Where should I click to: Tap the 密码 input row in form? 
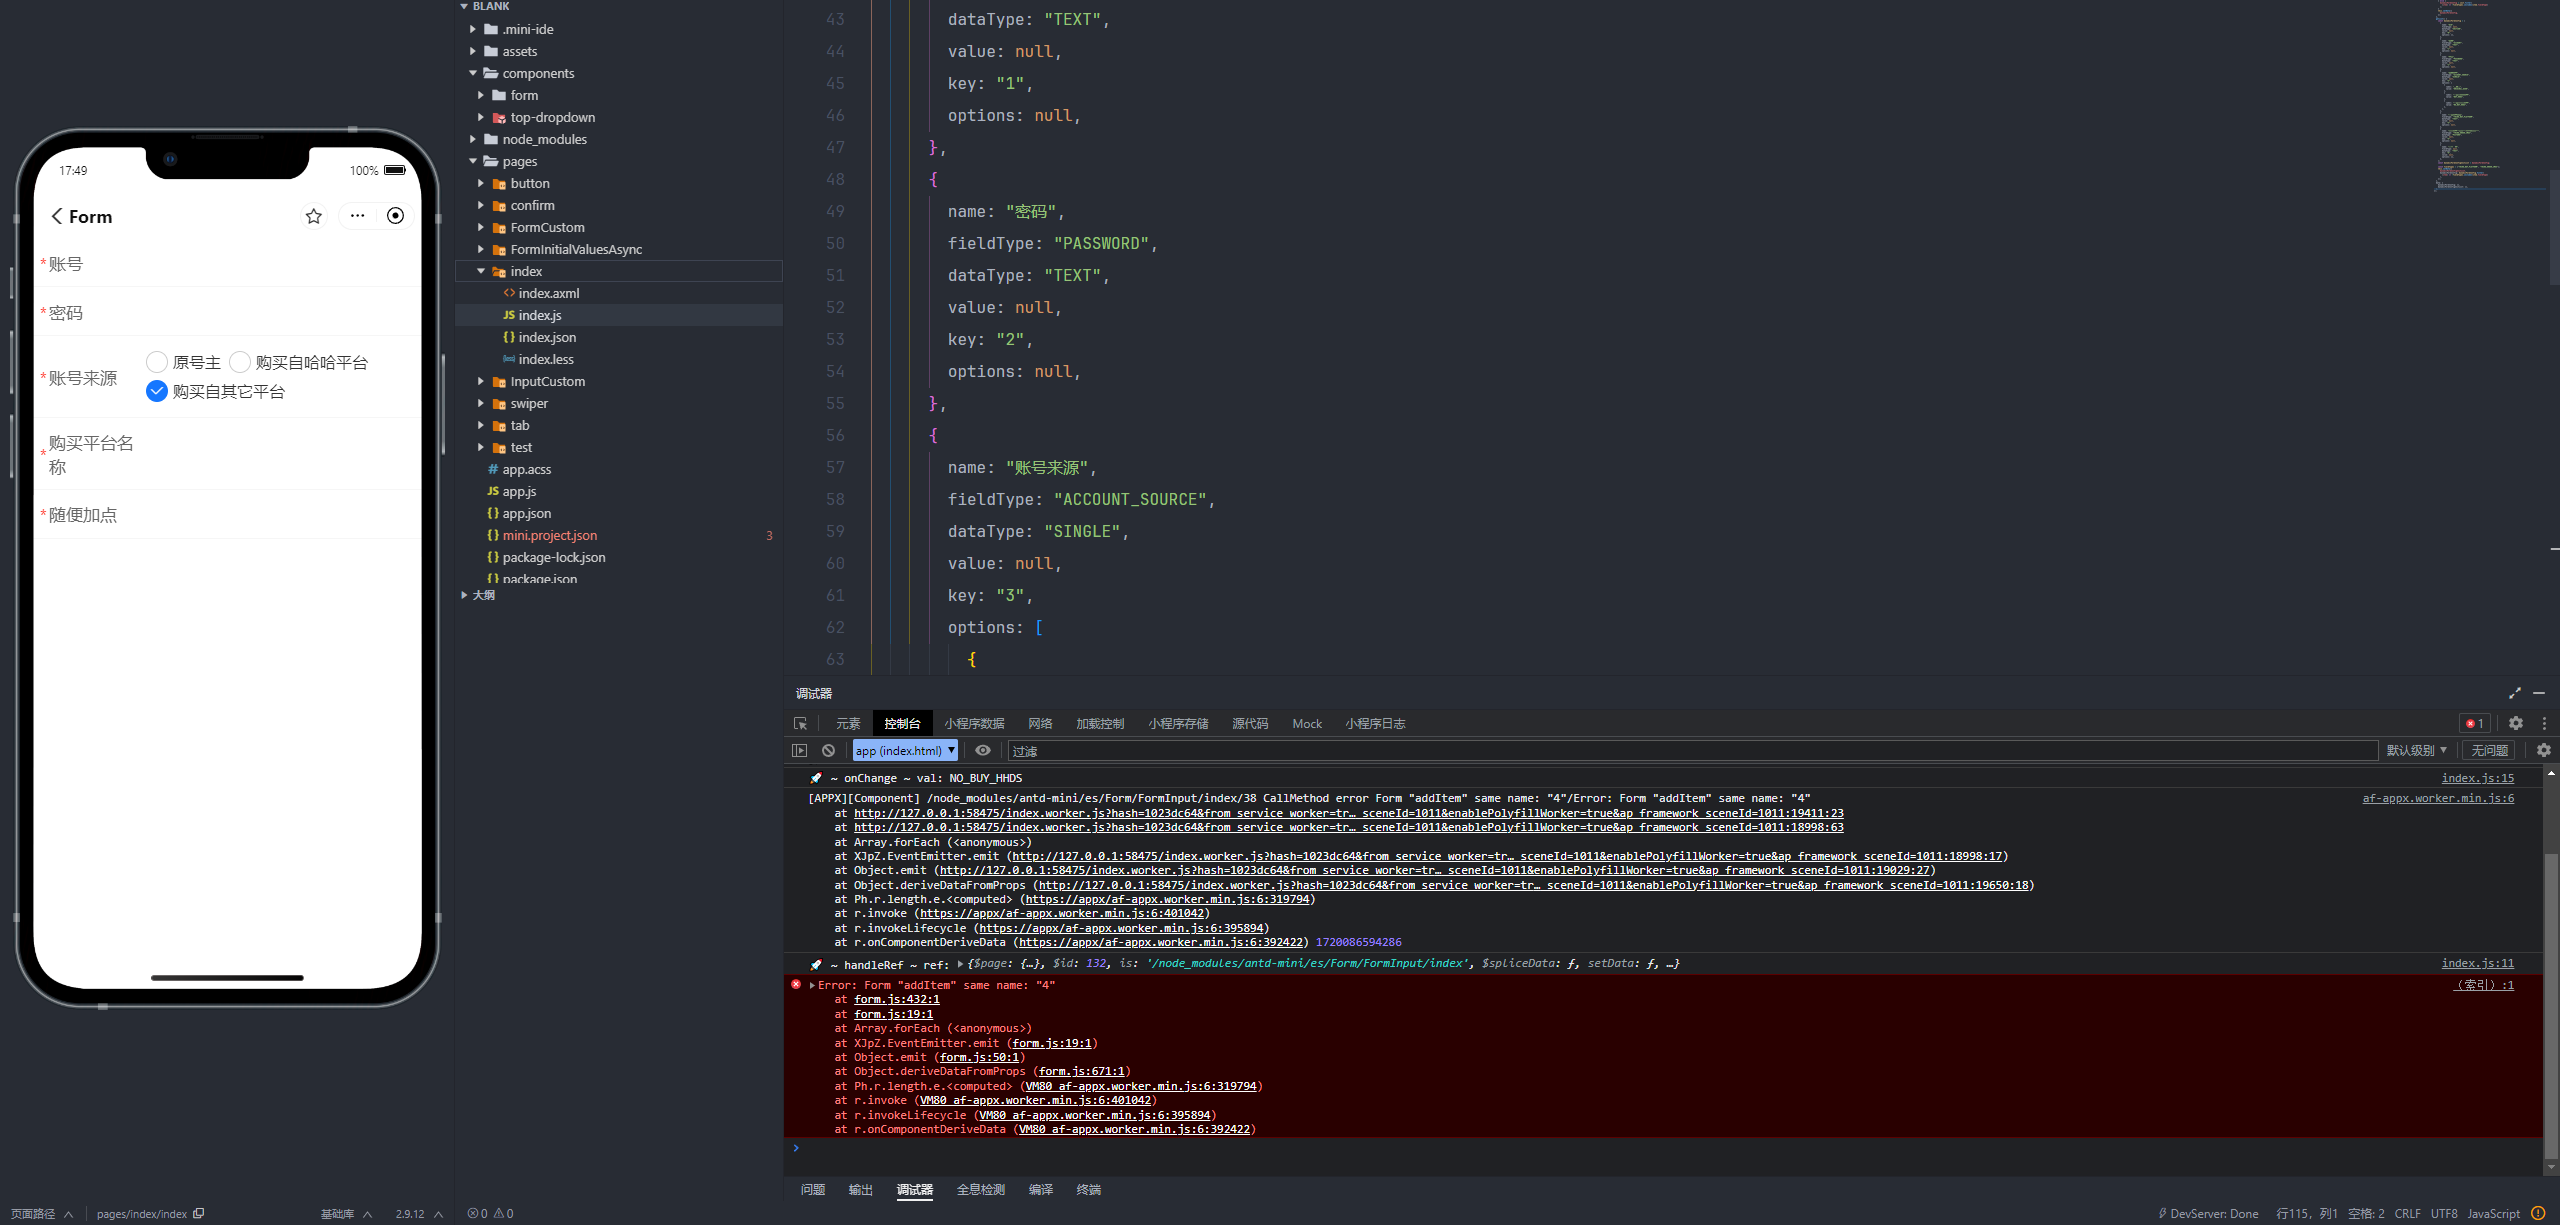(228, 313)
